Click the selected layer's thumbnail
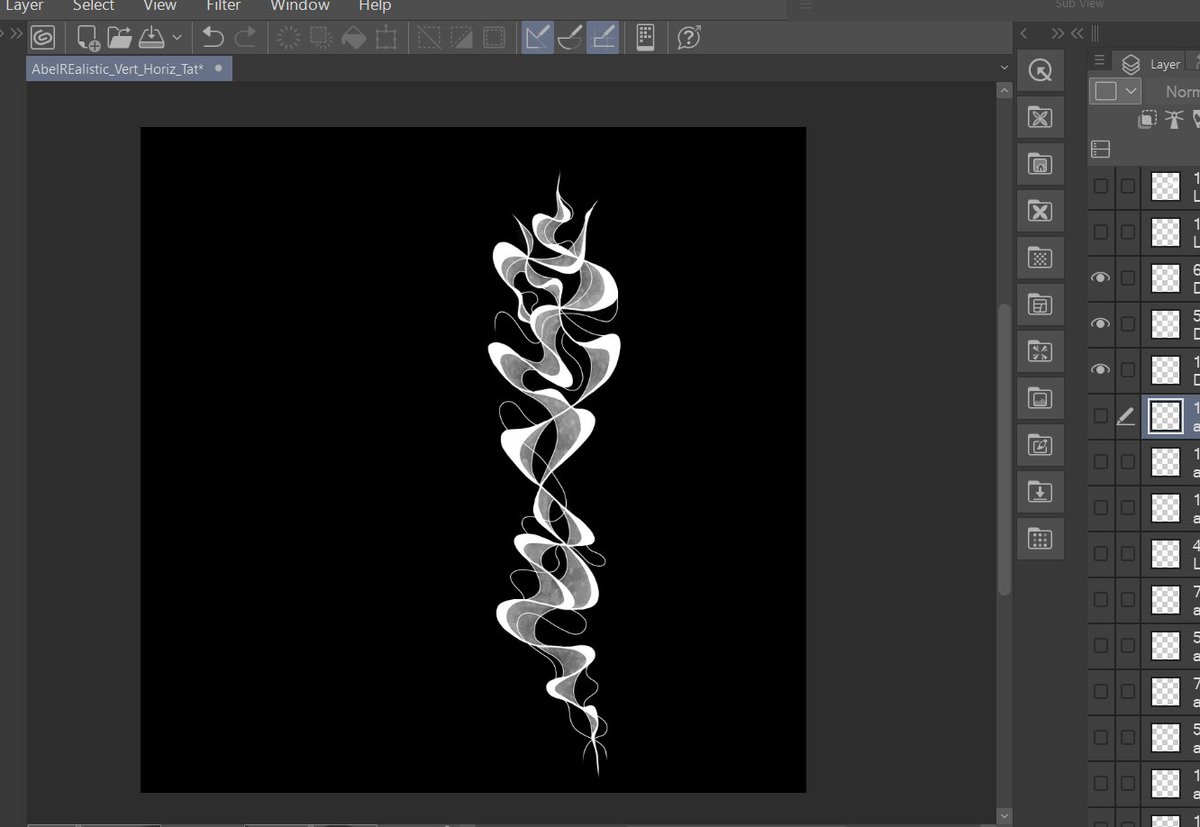Screen dimensions: 1200x827 (1166, 416)
